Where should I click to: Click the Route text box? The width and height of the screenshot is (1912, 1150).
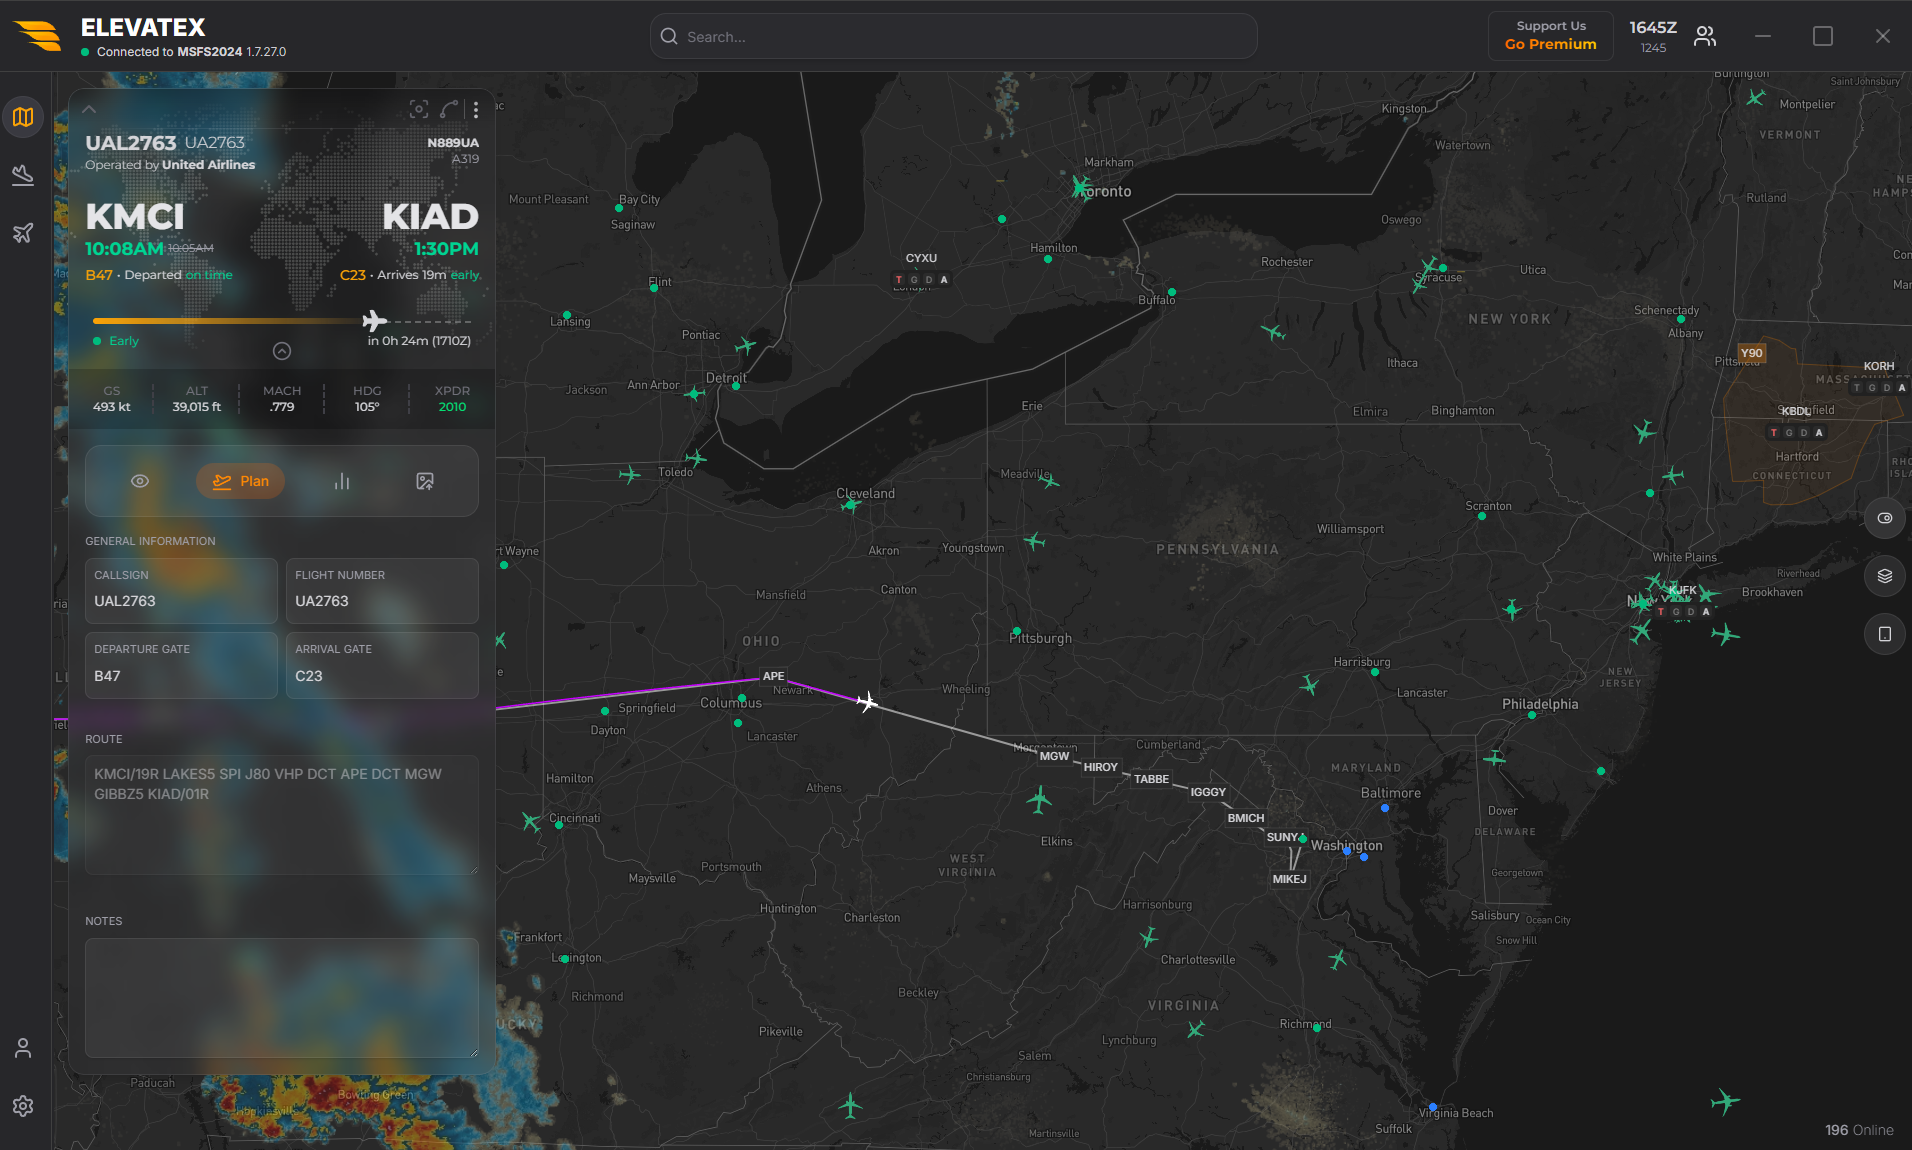click(x=282, y=815)
